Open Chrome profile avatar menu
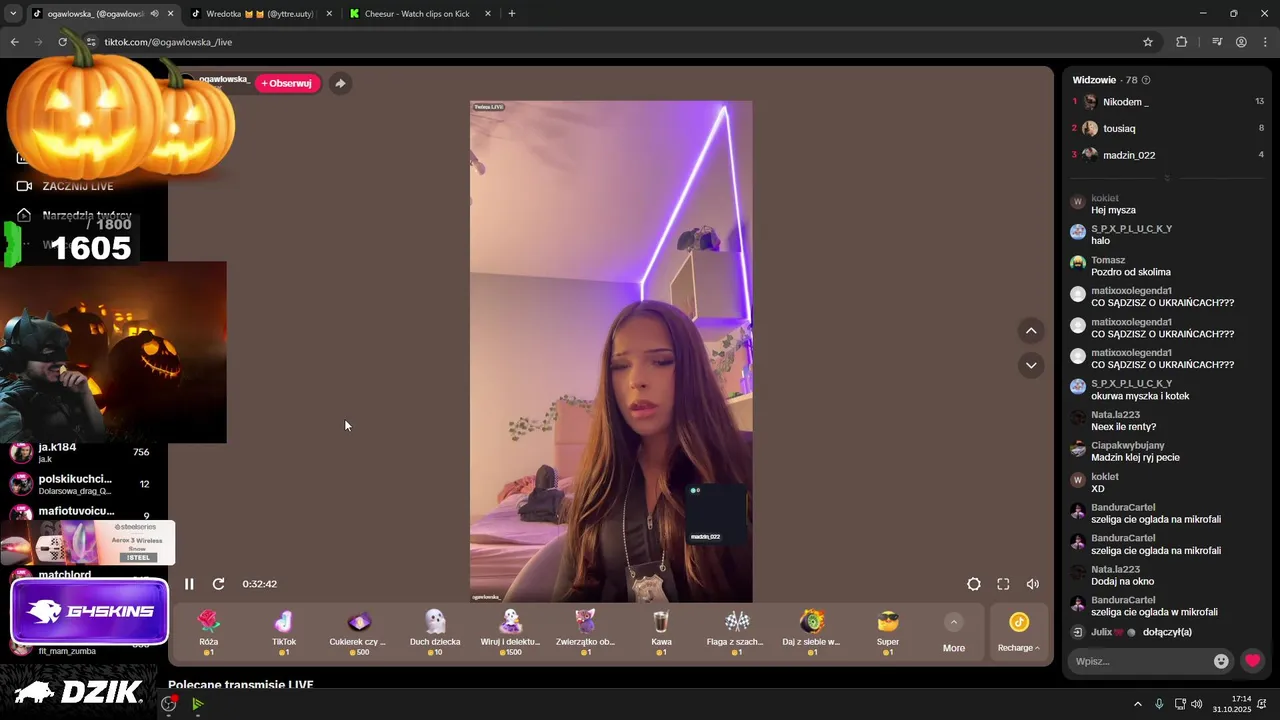Viewport: 1280px width, 720px height. (1241, 42)
